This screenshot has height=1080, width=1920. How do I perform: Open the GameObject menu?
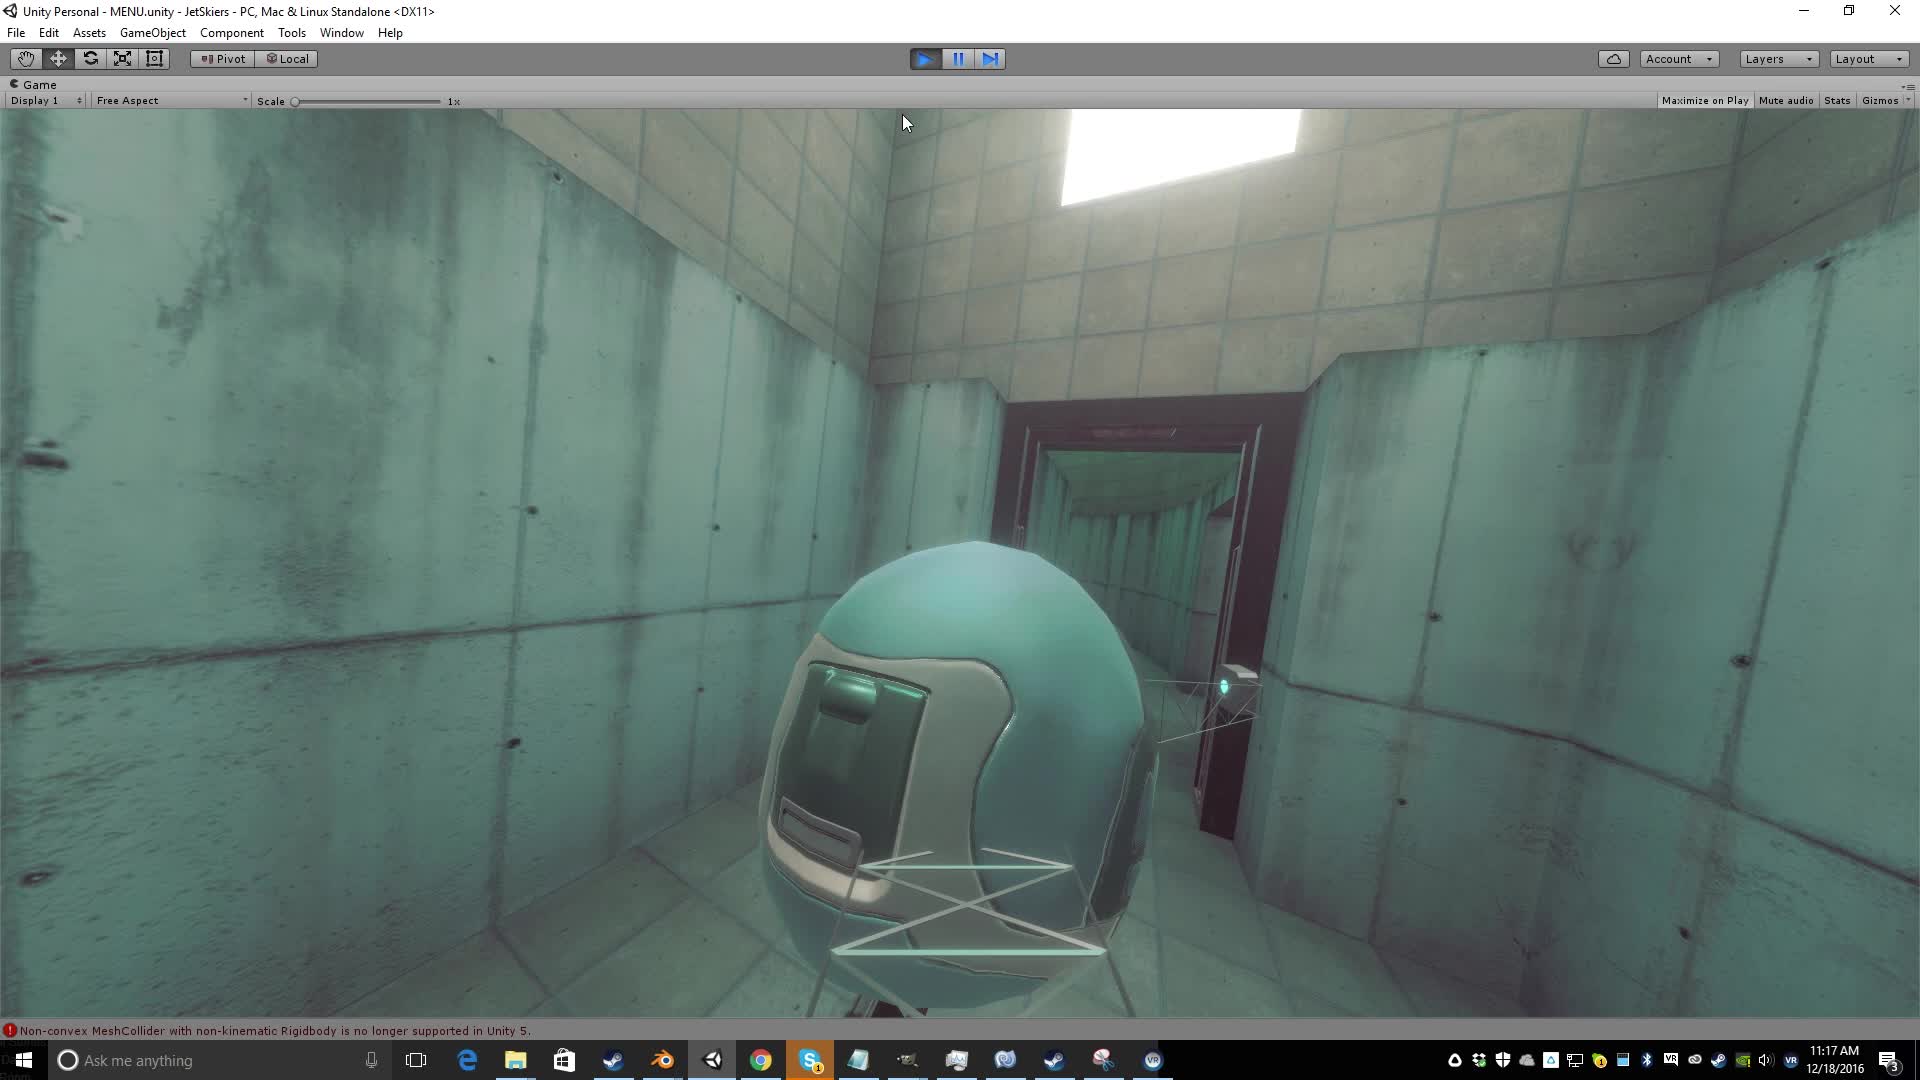pos(152,33)
